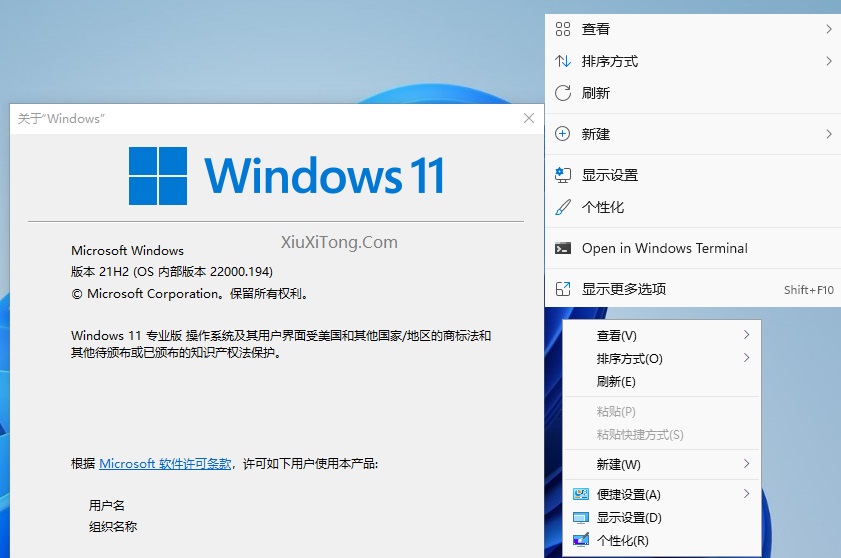Click the 组织名称 text
The width and height of the screenshot is (841, 558).
click(x=113, y=526)
